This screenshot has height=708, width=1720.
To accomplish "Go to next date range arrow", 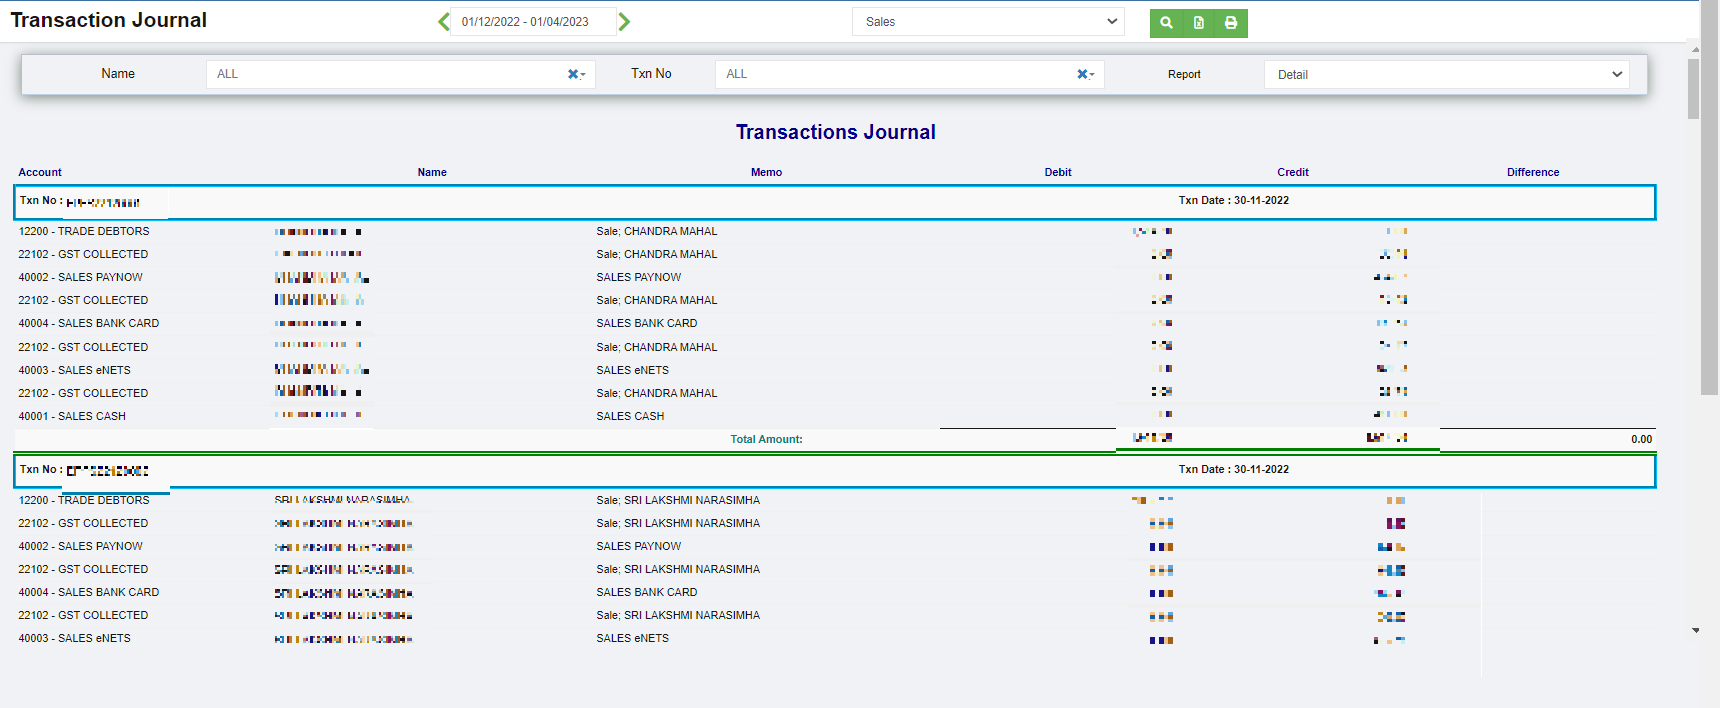I will [x=624, y=22].
